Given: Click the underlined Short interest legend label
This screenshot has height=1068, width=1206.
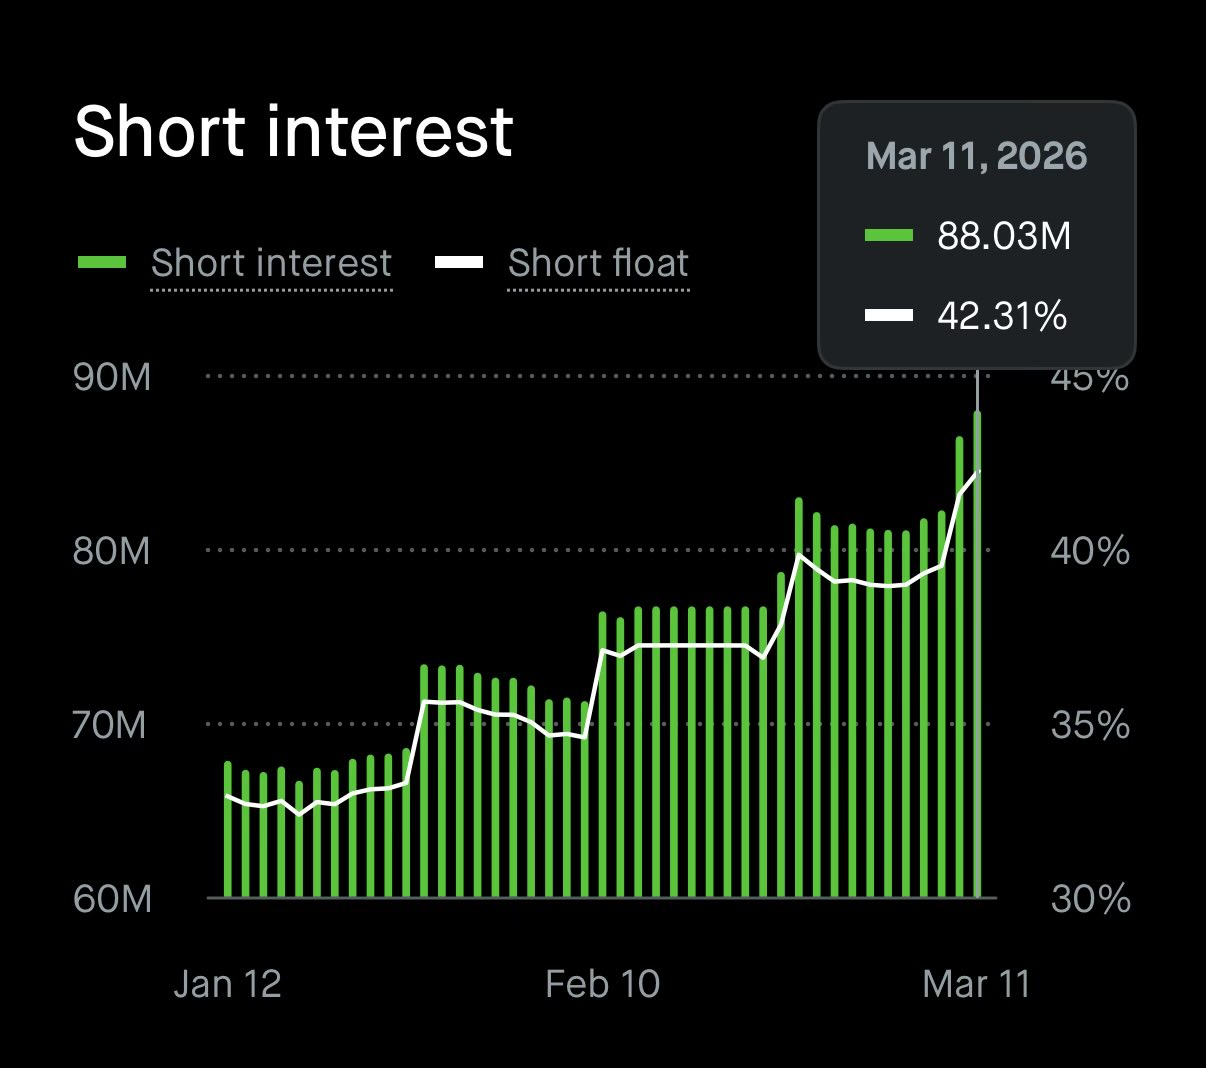Looking at the screenshot, I should pyautogui.click(x=271, y=263).
